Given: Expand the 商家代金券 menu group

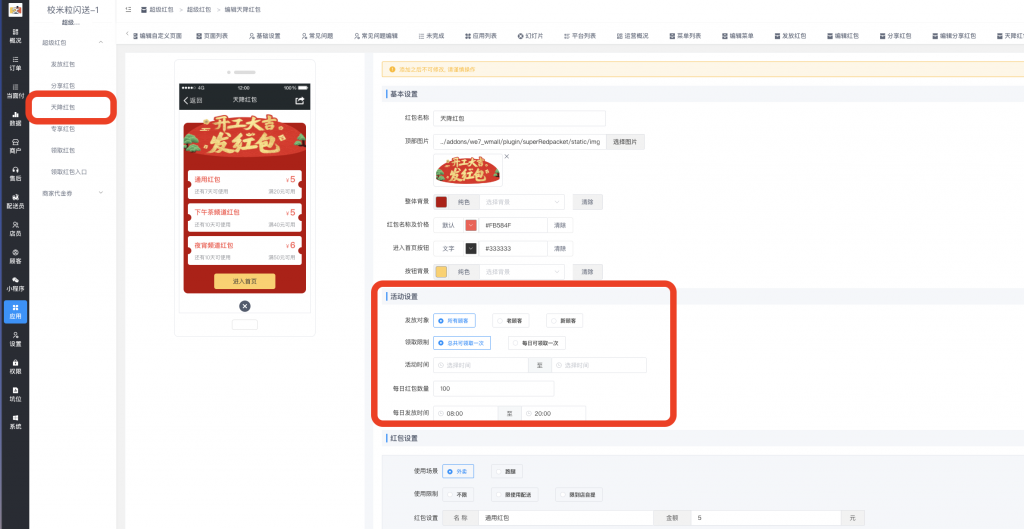Looking at the screenshot, I should tap(101, 193).
